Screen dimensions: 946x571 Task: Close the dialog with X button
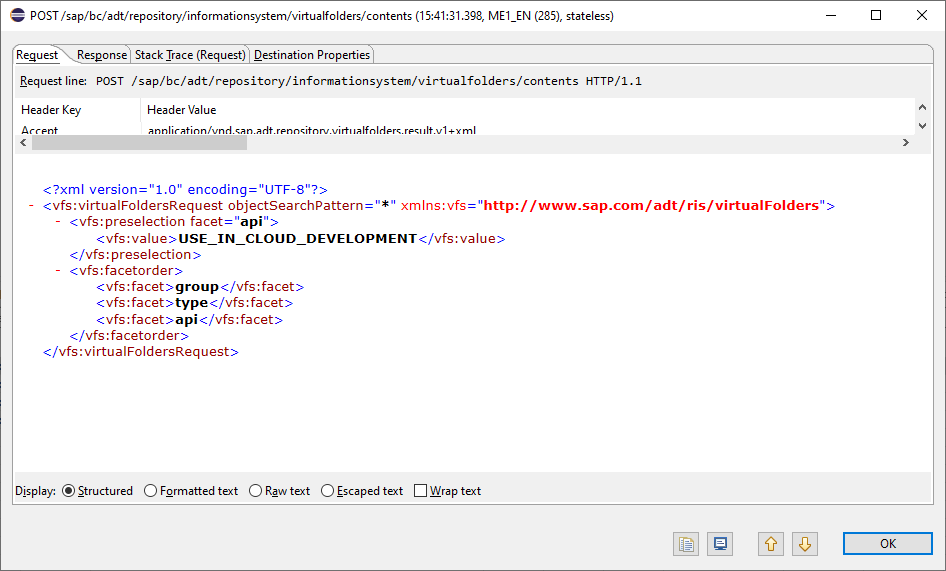(x=922, y=15)
